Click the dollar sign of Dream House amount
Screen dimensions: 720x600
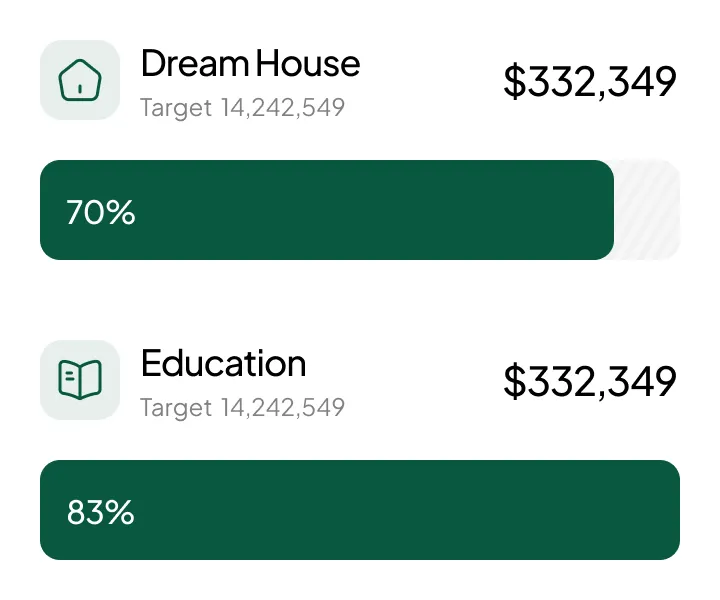pyautogui.click(x=514, y=82)
